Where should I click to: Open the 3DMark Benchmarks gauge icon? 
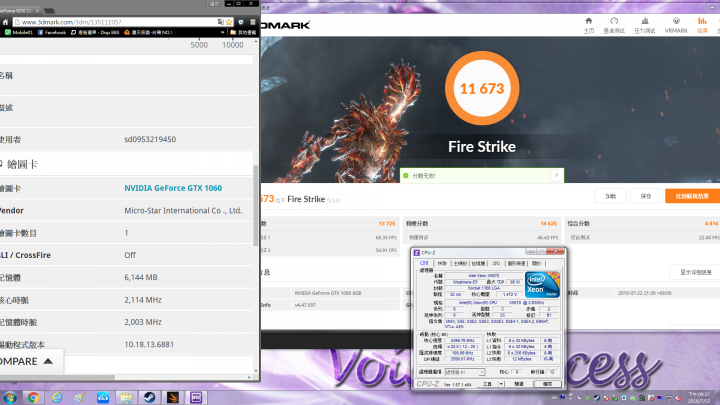614,21
